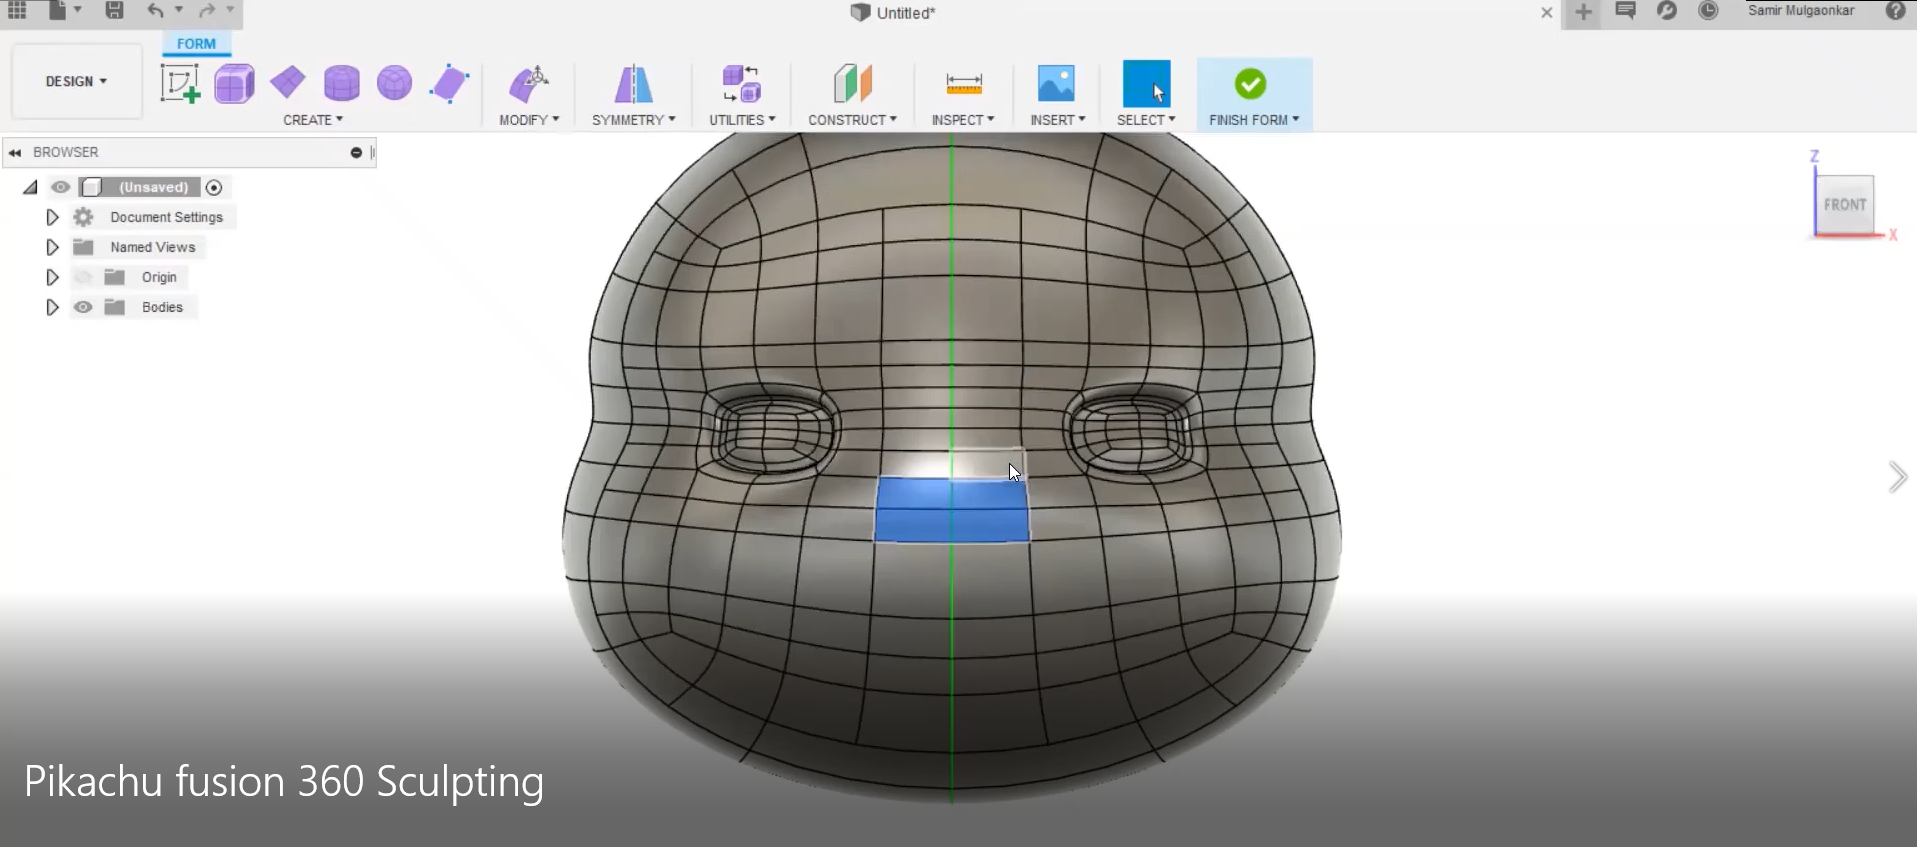Click the right-side chevron arrow

tap(1897, 477)
